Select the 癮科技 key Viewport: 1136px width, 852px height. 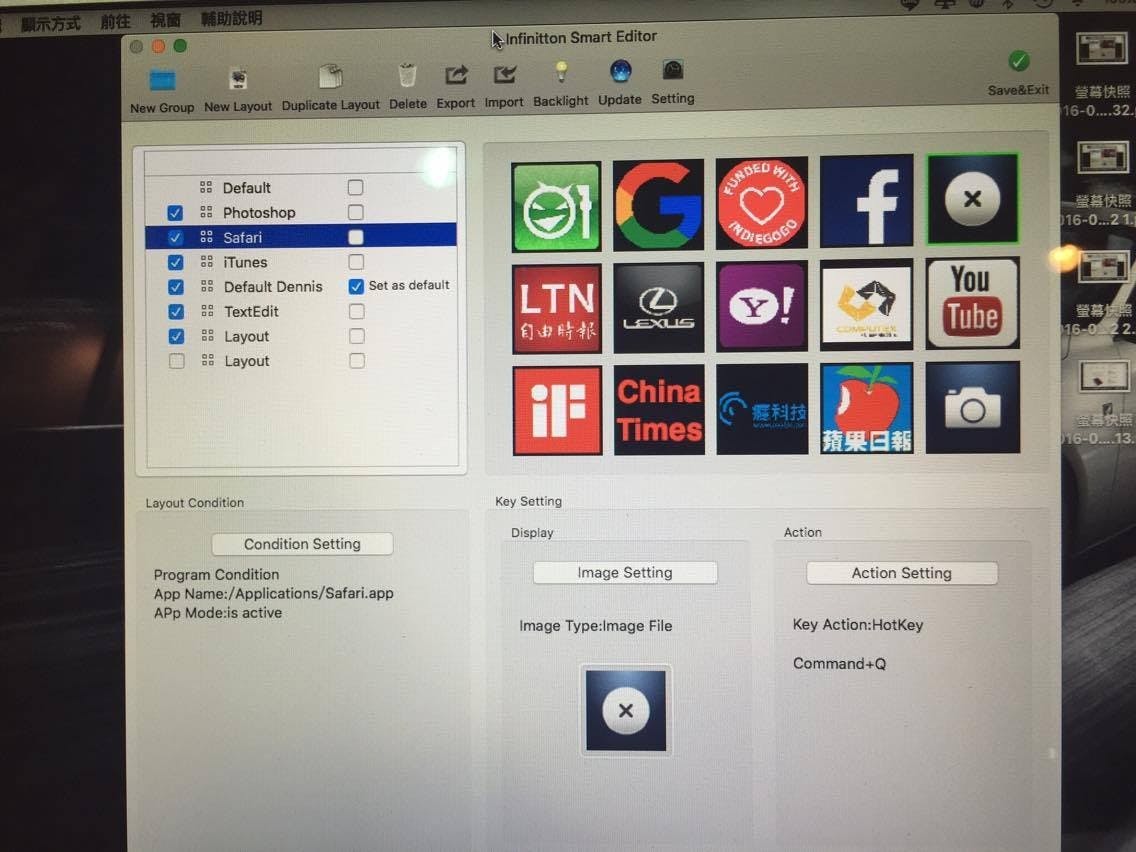[x=762, y=409]
